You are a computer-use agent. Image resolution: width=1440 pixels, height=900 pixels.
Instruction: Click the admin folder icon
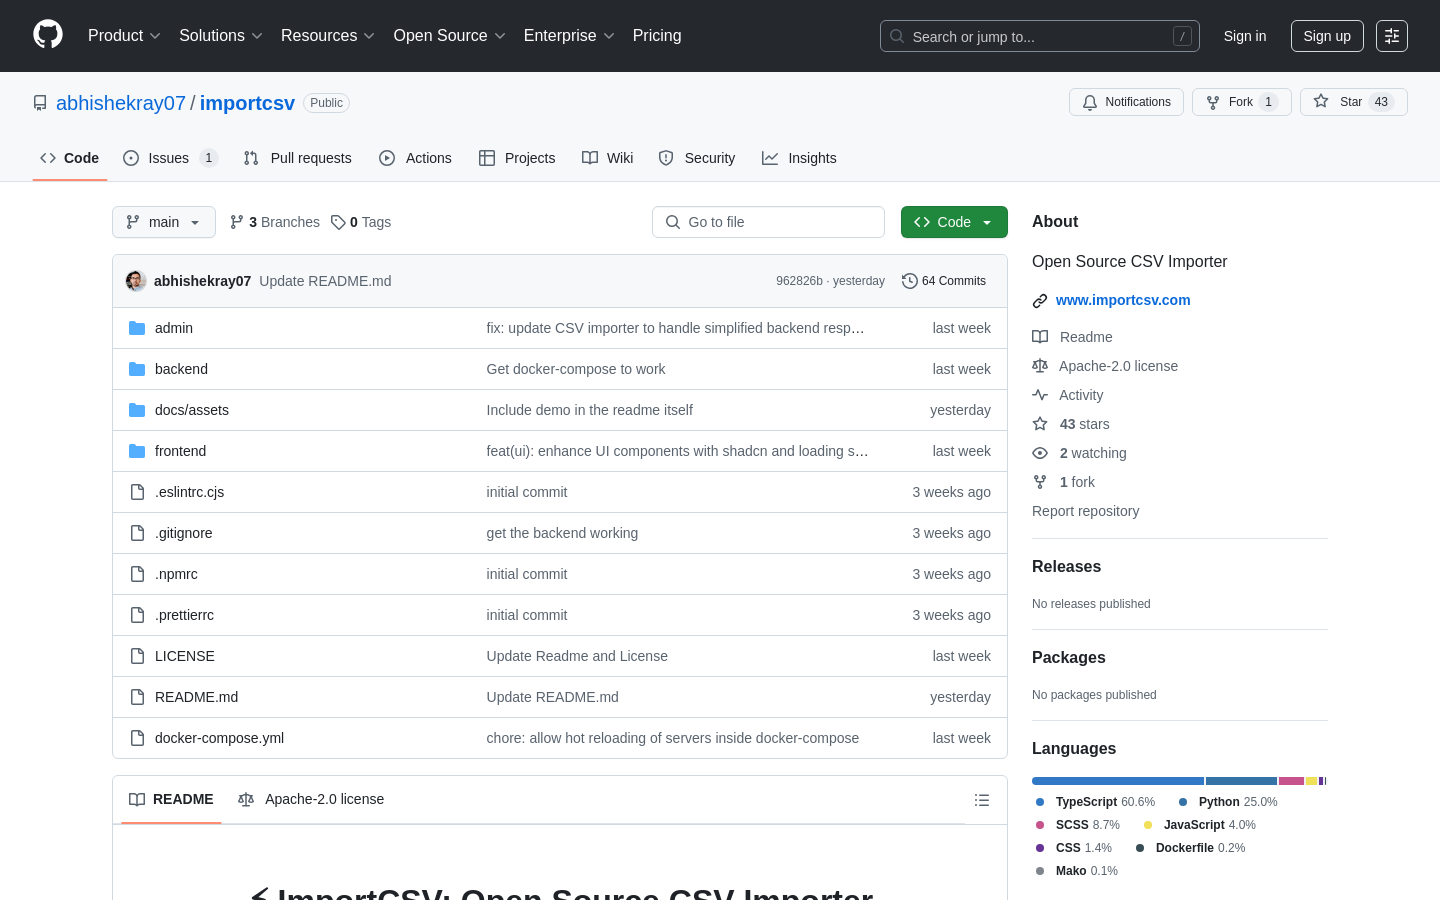(137, 328)
